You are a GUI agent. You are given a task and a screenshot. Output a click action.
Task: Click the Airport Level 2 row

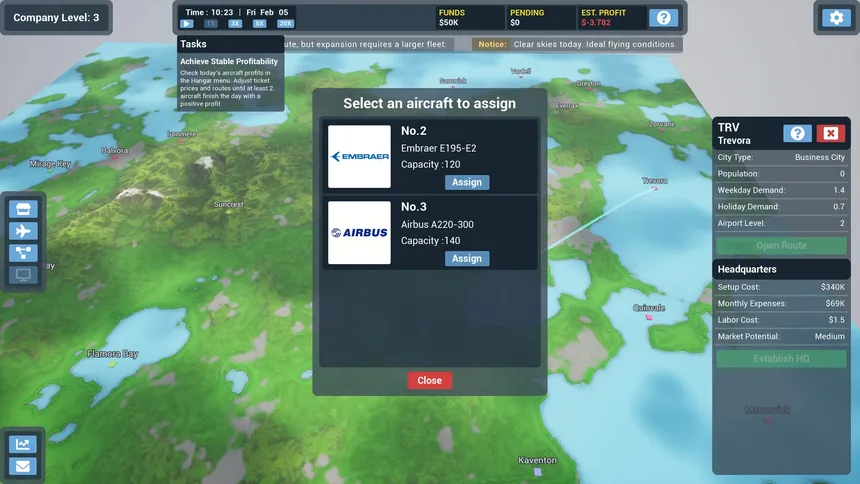click(x=781, y=223)
